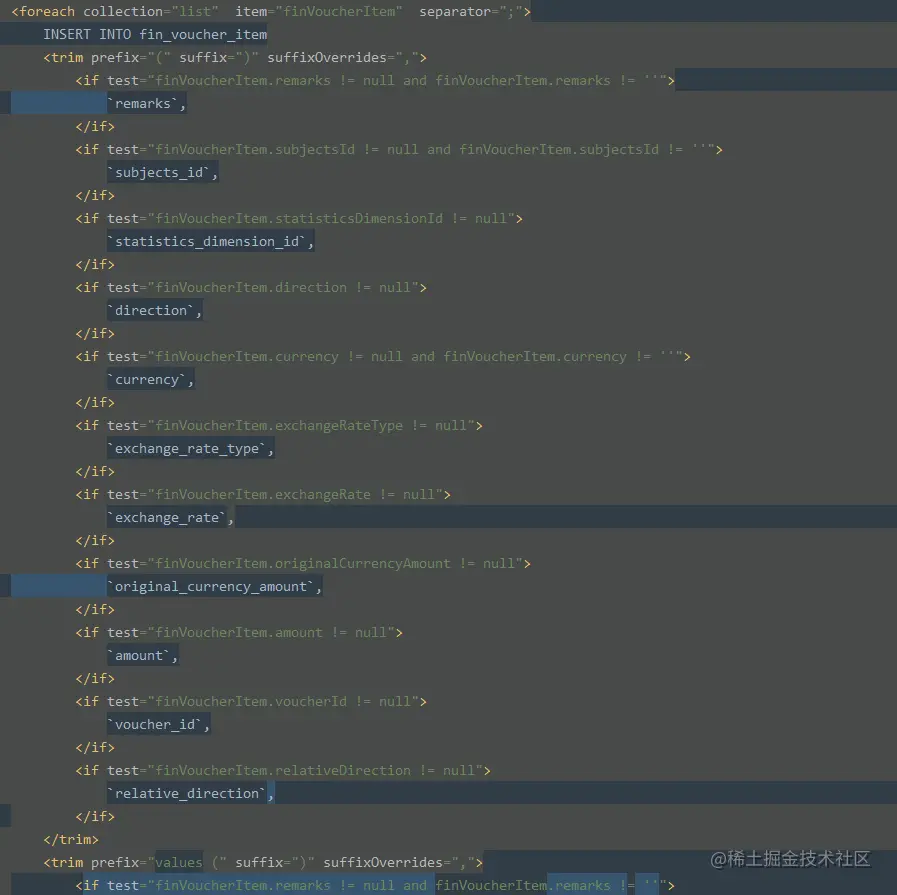The image size is (897, 895).
Task: Click the `amount`, column line
Action: (x=142, y=655)
